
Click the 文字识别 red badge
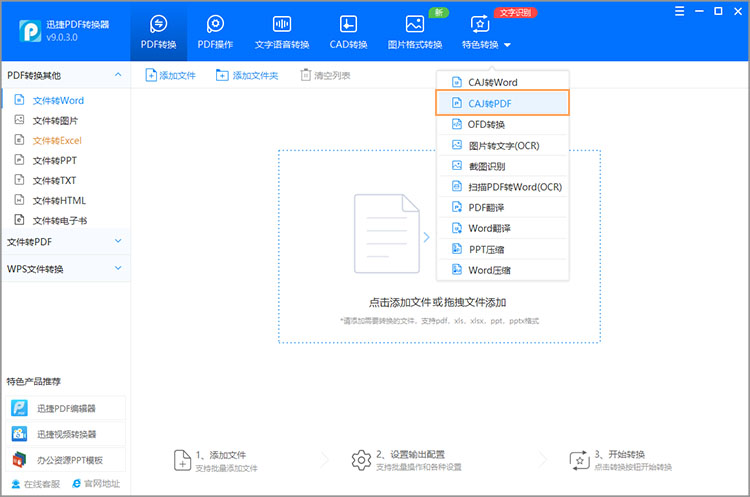point(515,12)
